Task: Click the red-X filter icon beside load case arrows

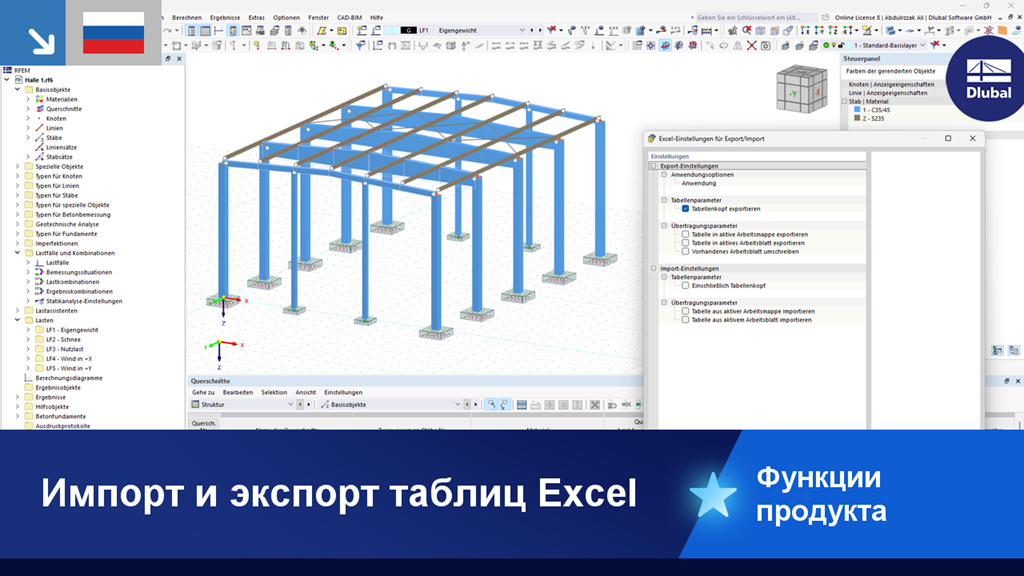Action: coord(551,30)
